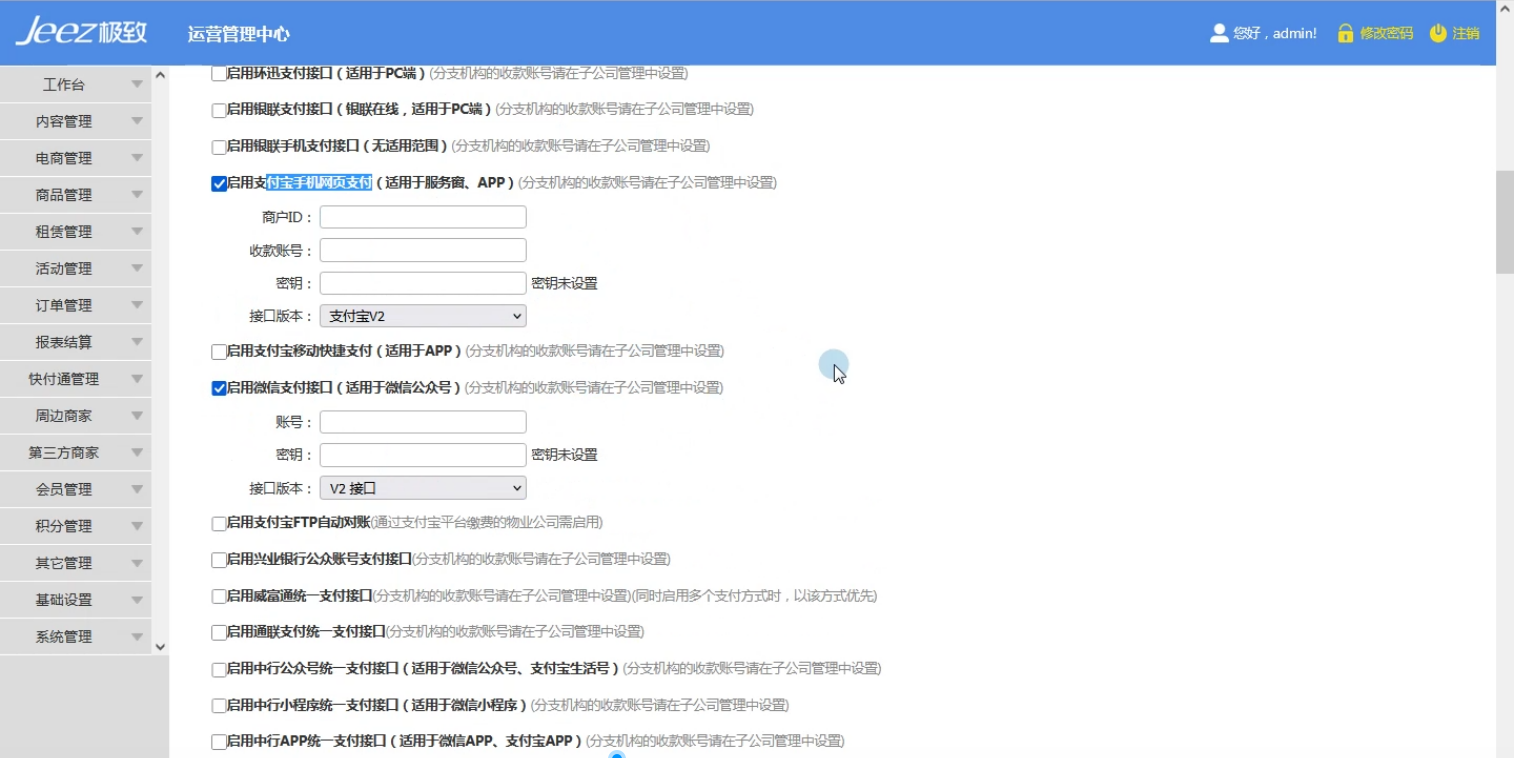Viewport: 1514px width, 758px height.
Task: Expand the 活动管理 sidebar menu arrow
Action: (x=137, y=268)
